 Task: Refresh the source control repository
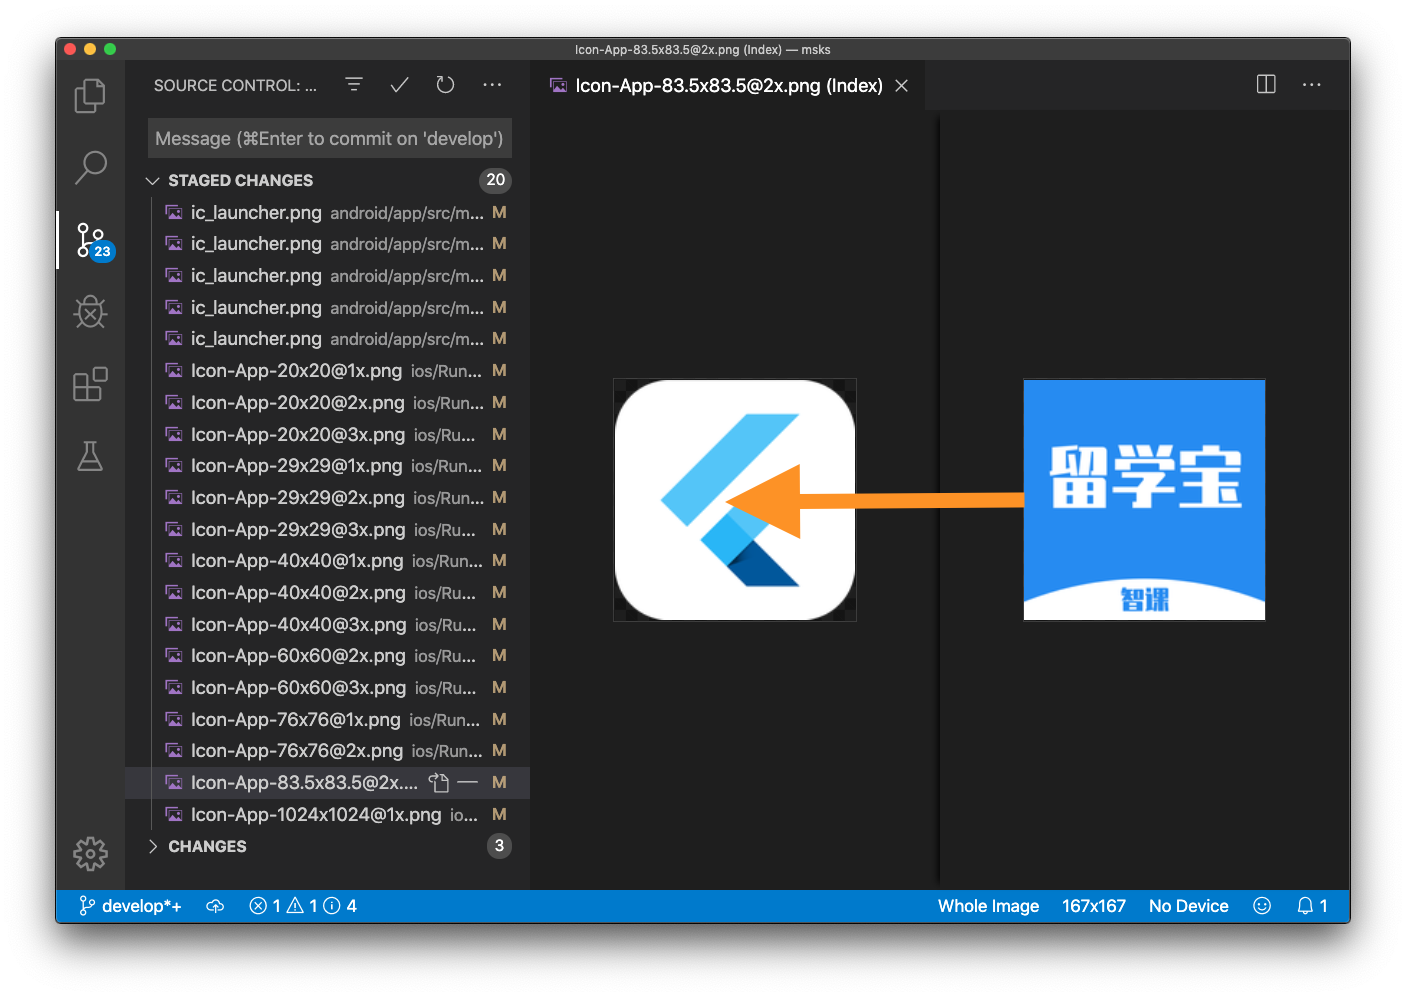click(x=445, y=85)
